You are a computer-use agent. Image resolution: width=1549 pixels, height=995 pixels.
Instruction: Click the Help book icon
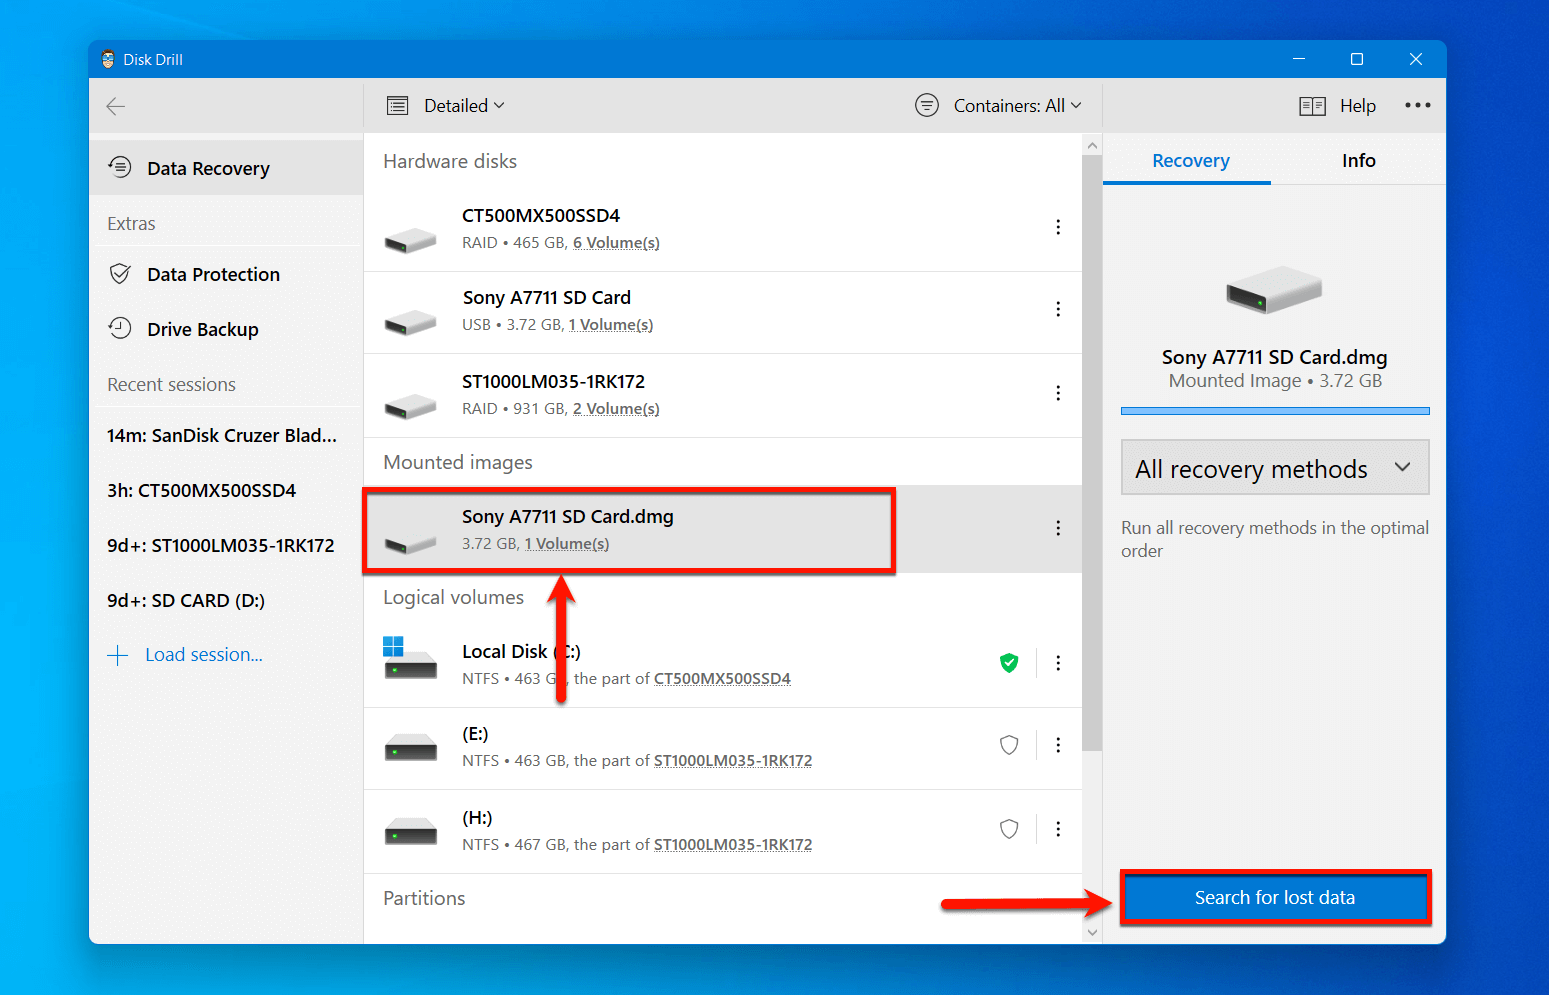[1312, 106]
